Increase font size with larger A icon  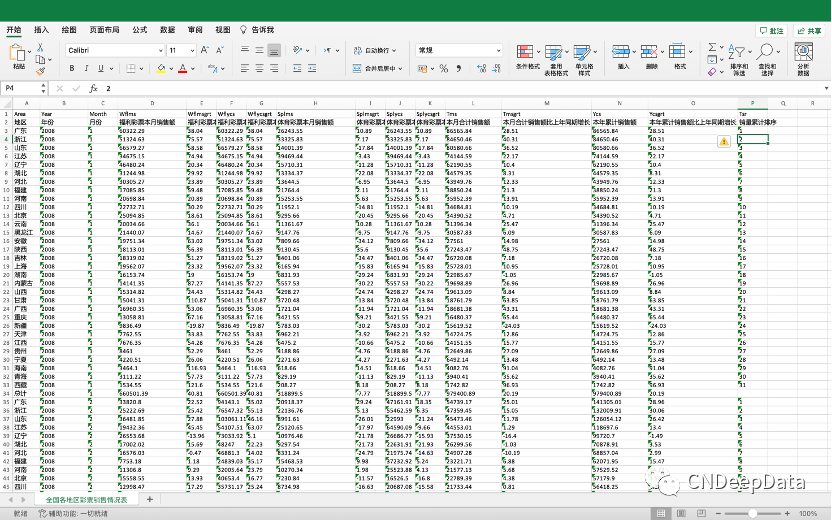[205, 50]
